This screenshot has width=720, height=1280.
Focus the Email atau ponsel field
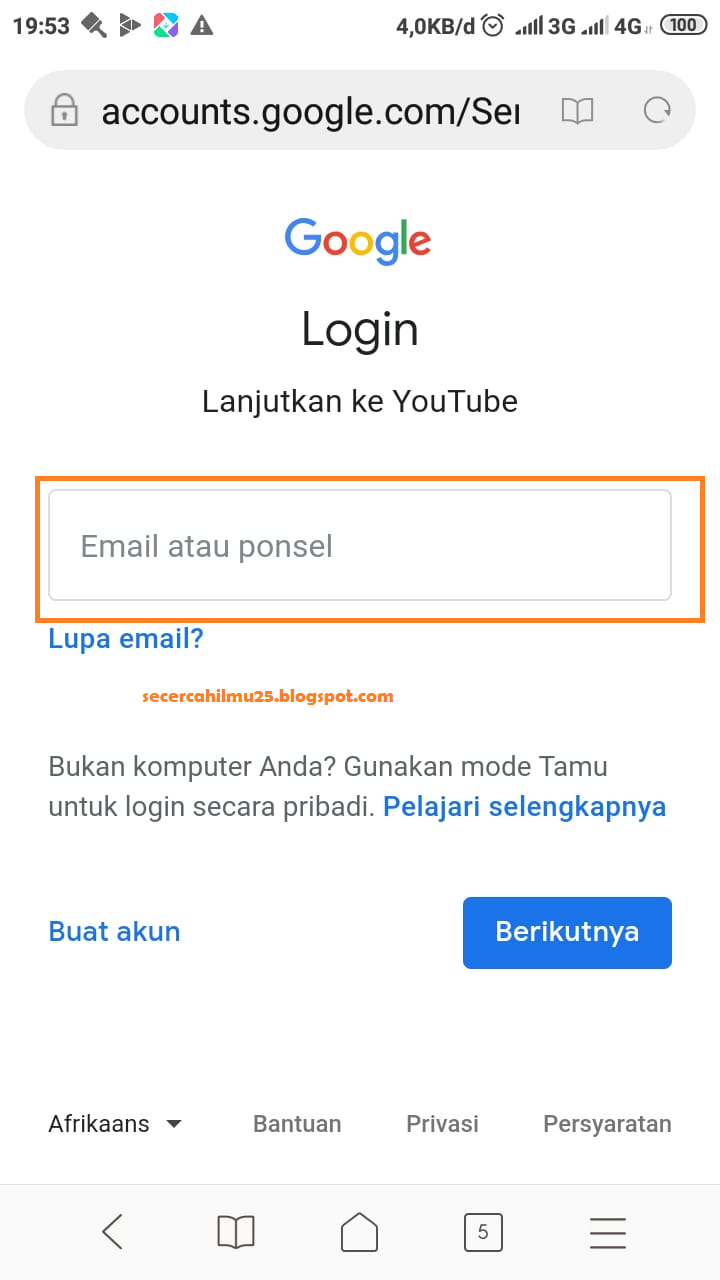click(x=360, y=545)
